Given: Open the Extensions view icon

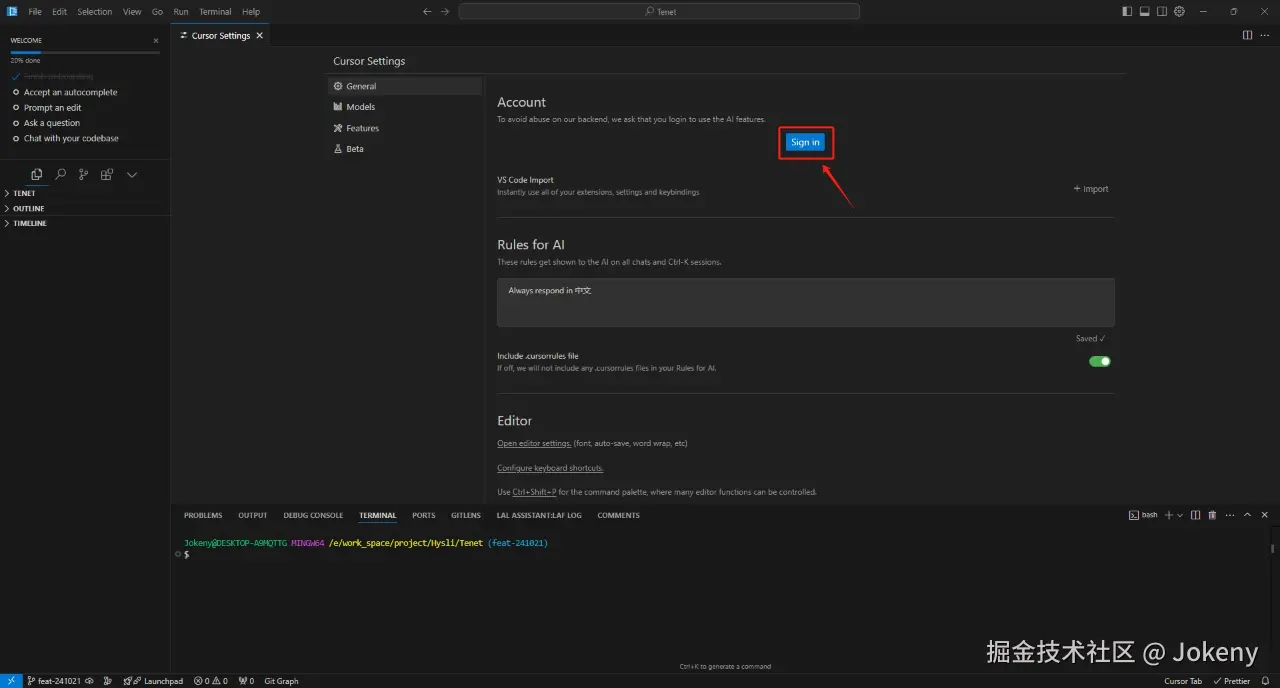Looking at the screenshot, I should tap(107, 174).
